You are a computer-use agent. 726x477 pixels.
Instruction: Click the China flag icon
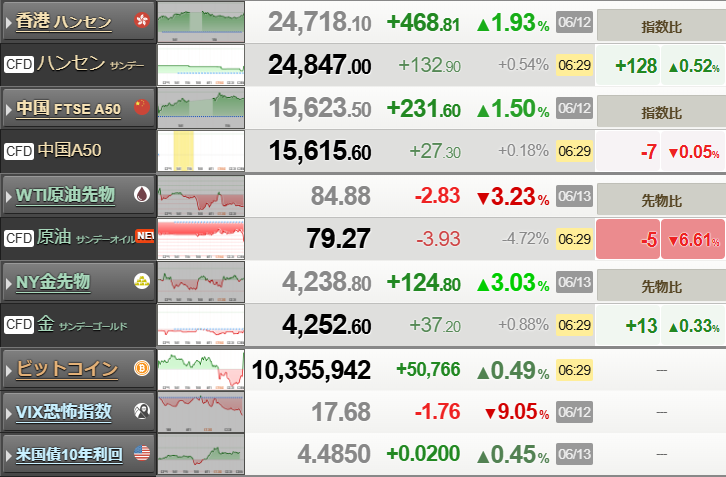(142, 107)
